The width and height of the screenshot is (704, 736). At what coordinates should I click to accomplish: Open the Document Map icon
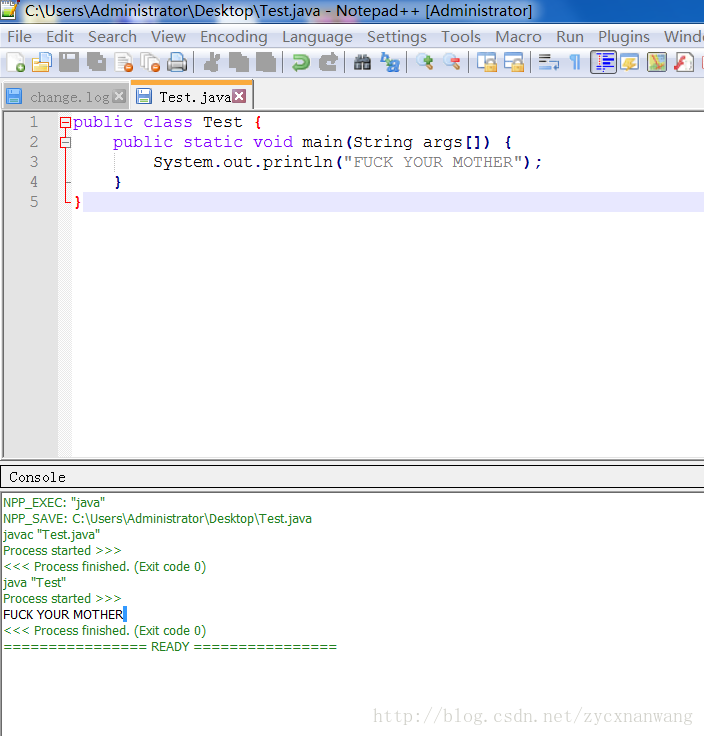(657, 62)
